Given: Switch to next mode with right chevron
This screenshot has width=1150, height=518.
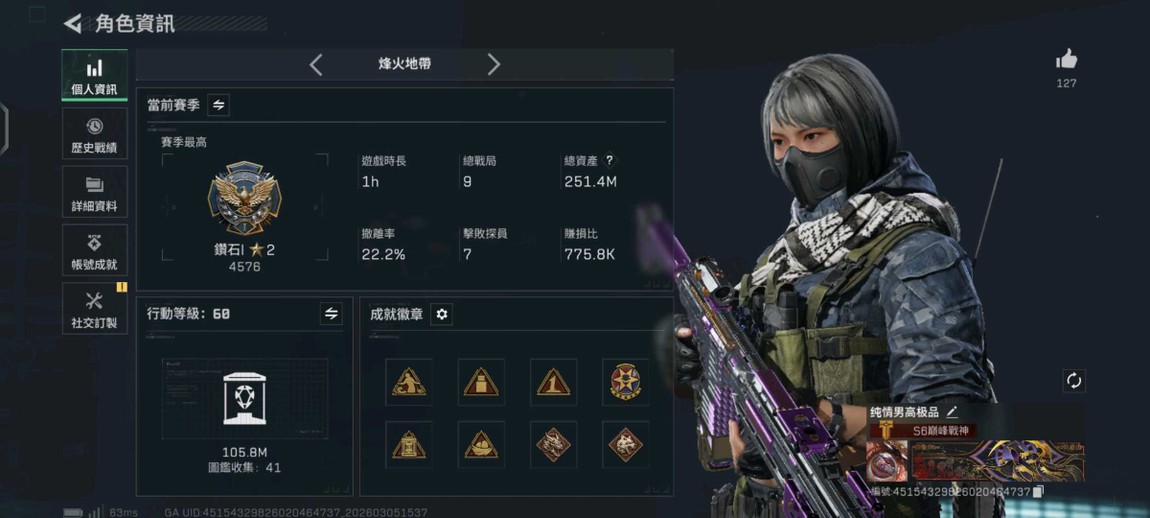Looking at the screenshot, I should (x=494, y=65).
